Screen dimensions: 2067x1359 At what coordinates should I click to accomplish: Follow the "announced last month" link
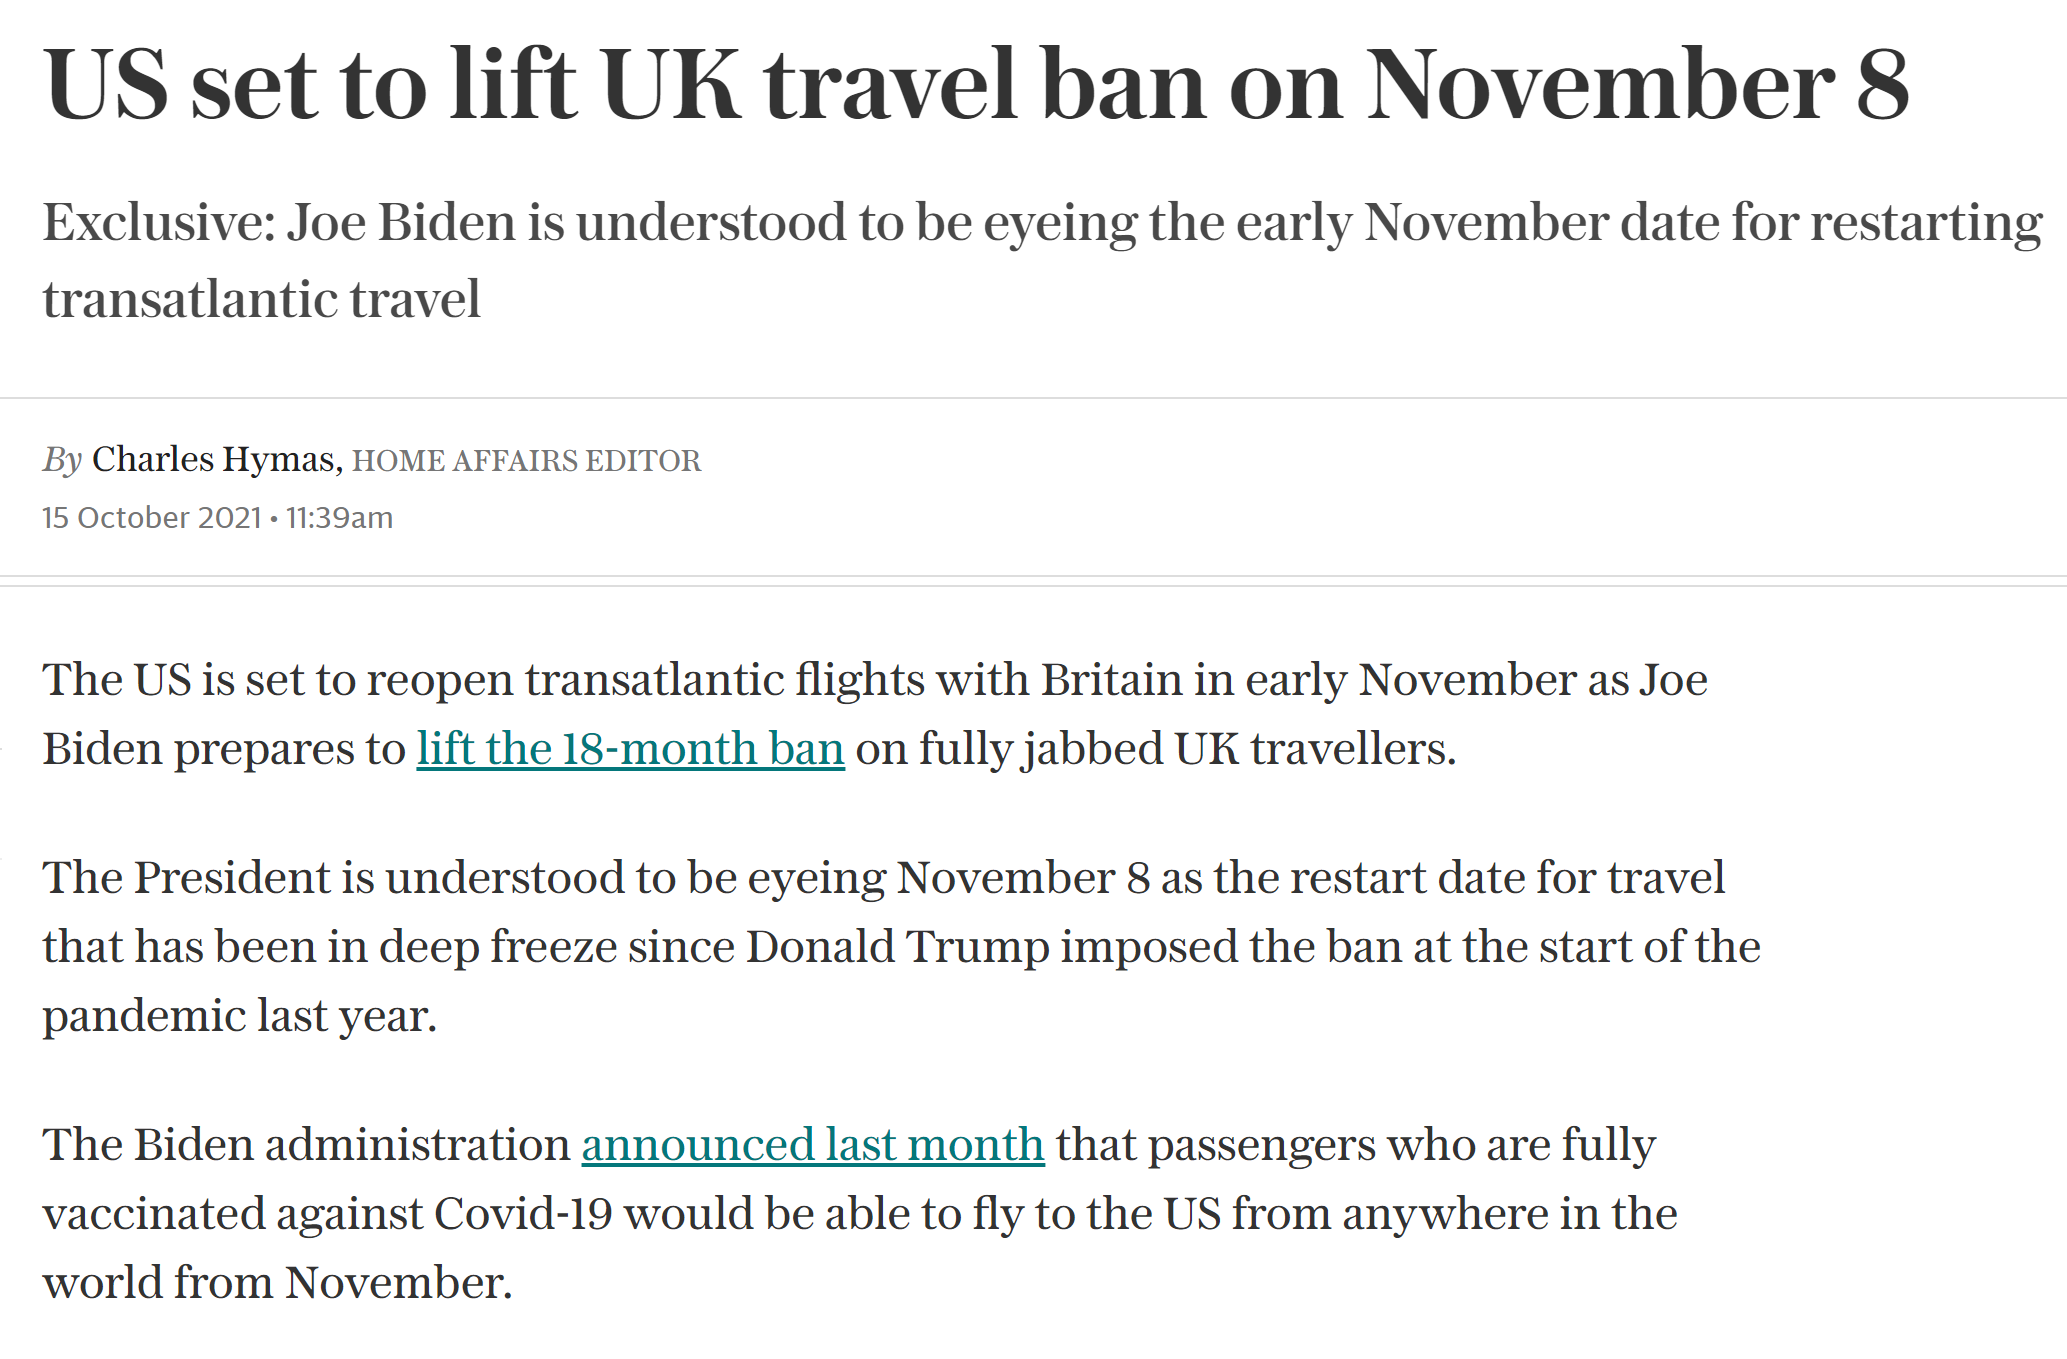coord(812,1145)
